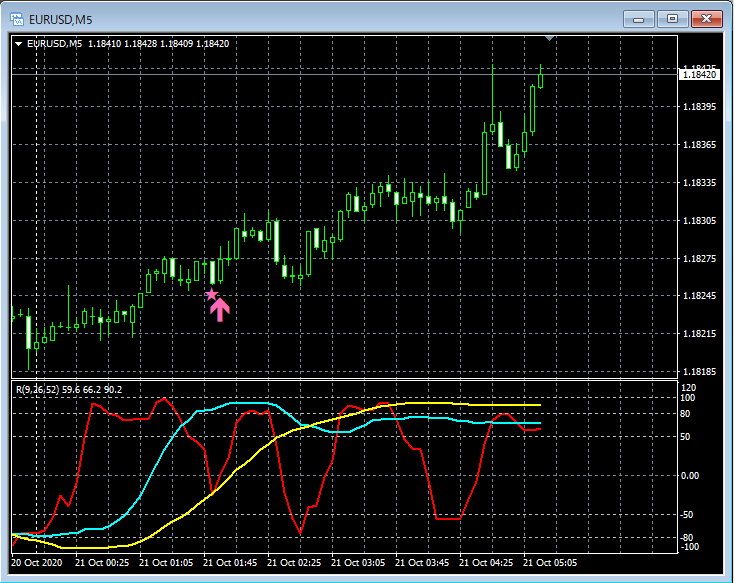This screenshot has height=583, width=735.
Task: Close the EURUSD,M5 chart window
Action: pyautogui.click(x=706, y=19)
